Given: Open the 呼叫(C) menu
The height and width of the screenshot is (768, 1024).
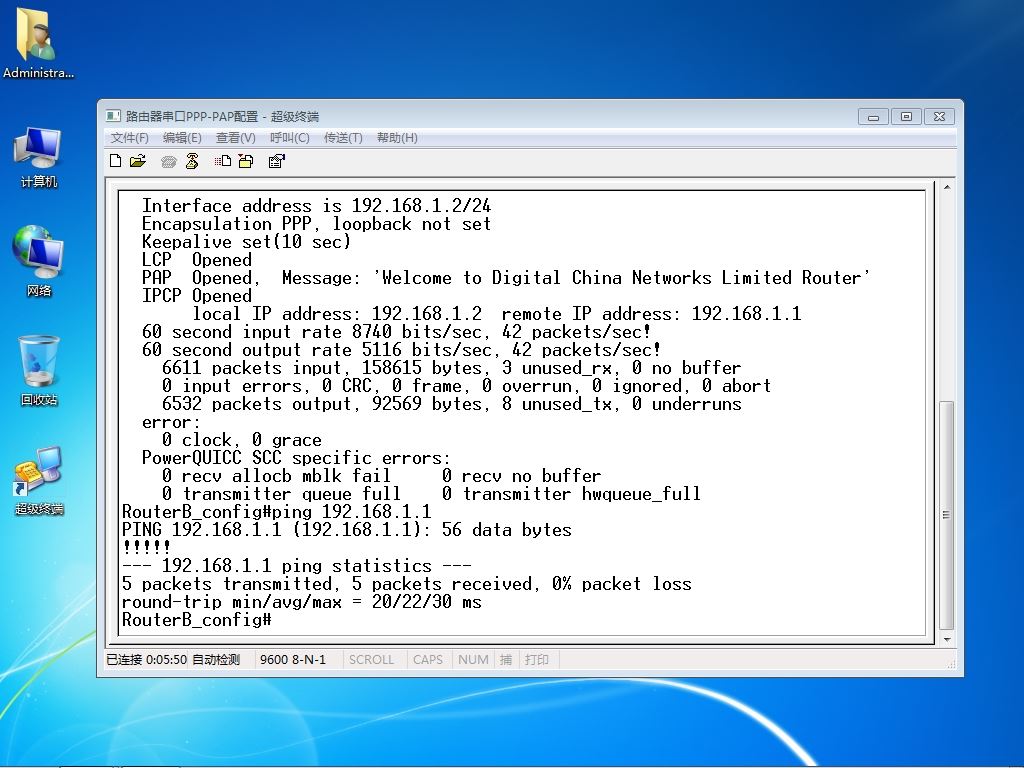Looking at the screenshot, I should coord(289,138).
